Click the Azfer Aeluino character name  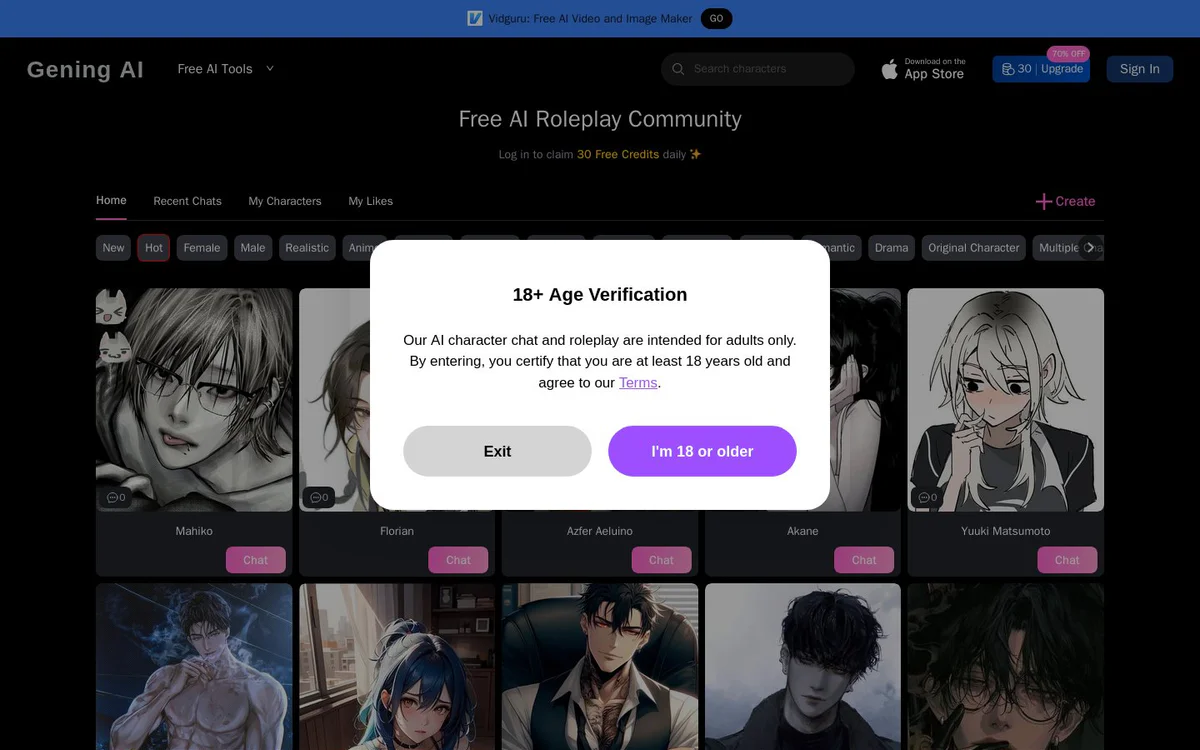coord(600,531)
